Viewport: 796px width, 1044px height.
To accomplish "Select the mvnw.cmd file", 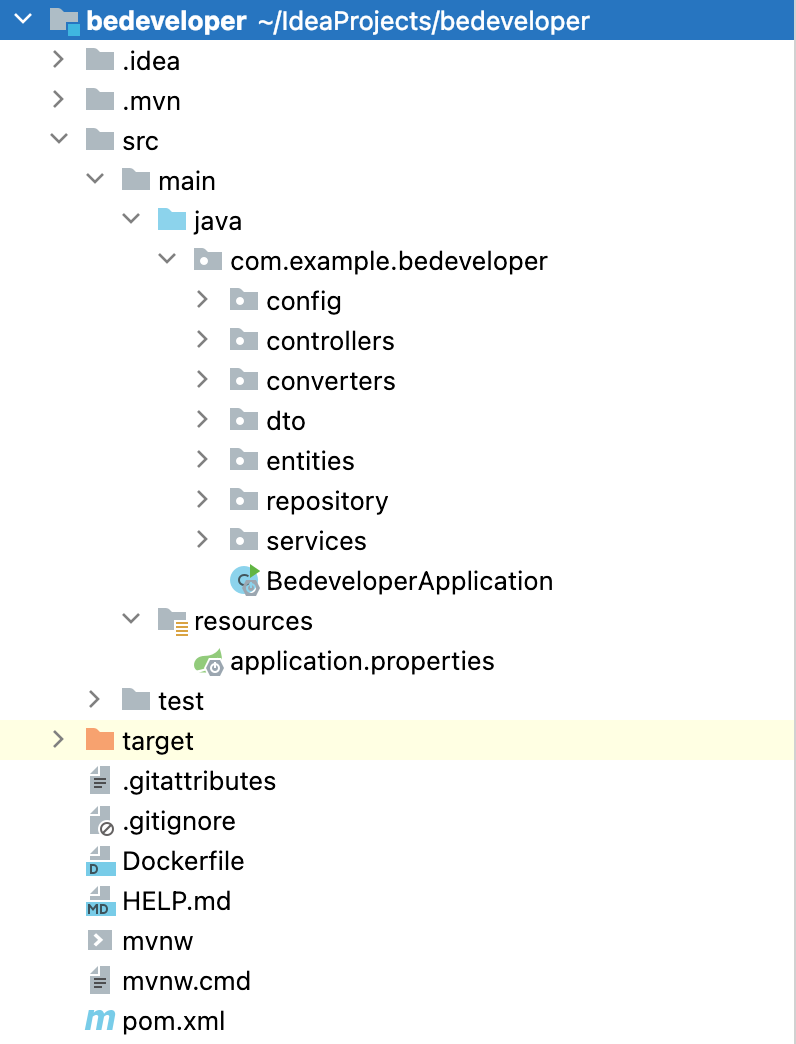I will pyautogui.click(x=186, y=981).
